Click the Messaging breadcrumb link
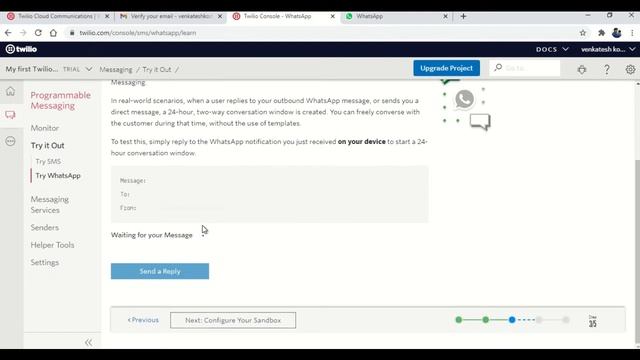Screen dimensions: 640x360 (x=116, y=70)
